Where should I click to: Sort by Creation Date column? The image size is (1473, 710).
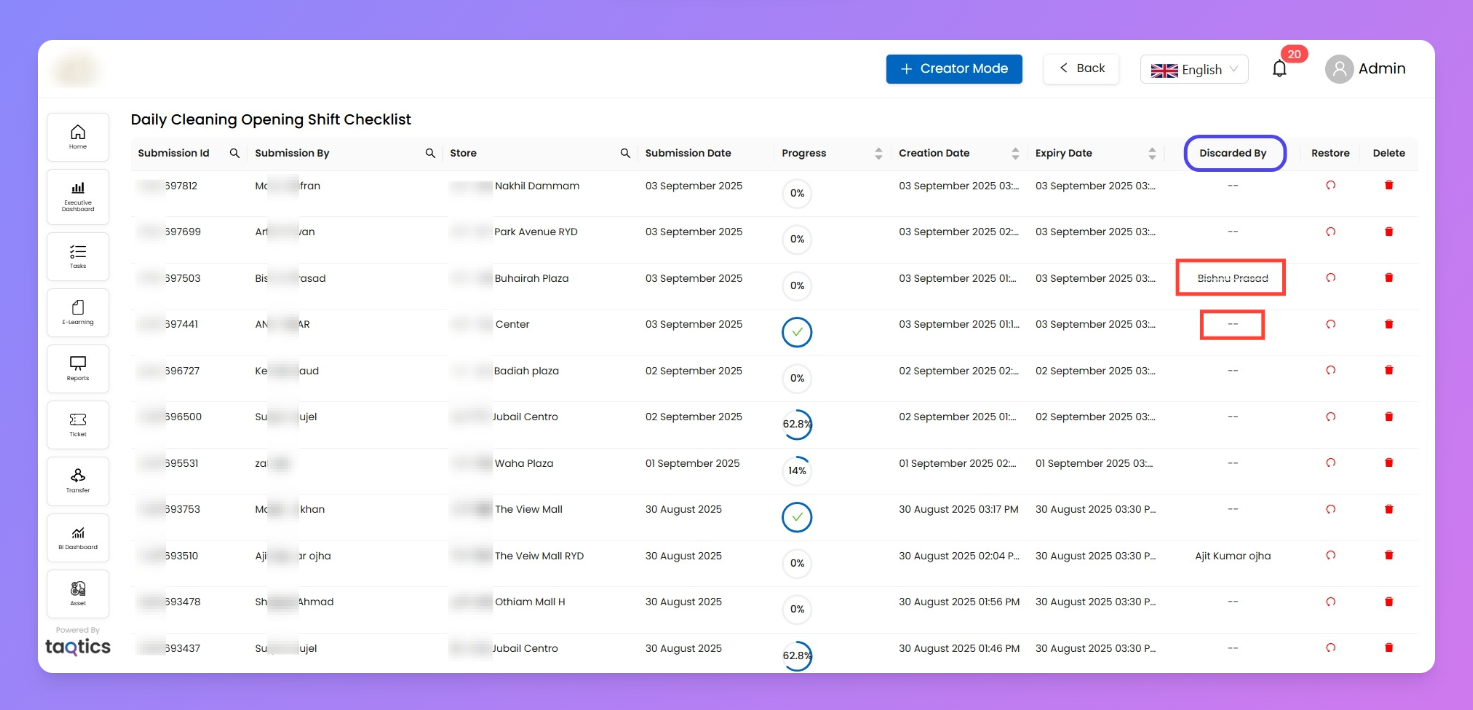point(1015,153)
